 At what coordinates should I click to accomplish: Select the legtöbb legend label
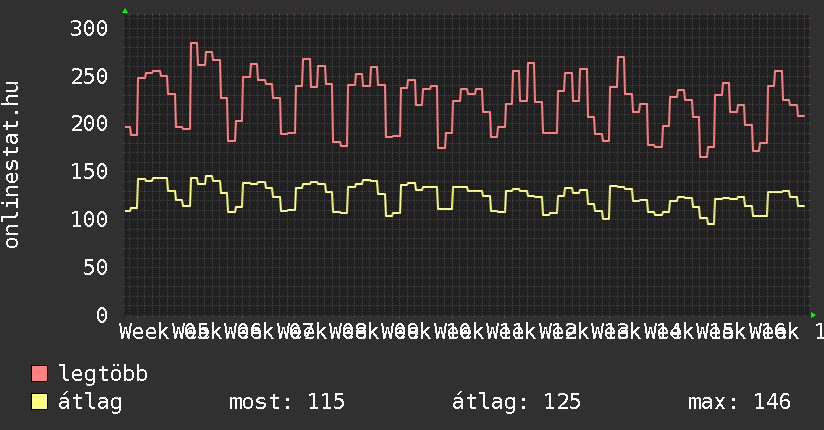point(103,374)
